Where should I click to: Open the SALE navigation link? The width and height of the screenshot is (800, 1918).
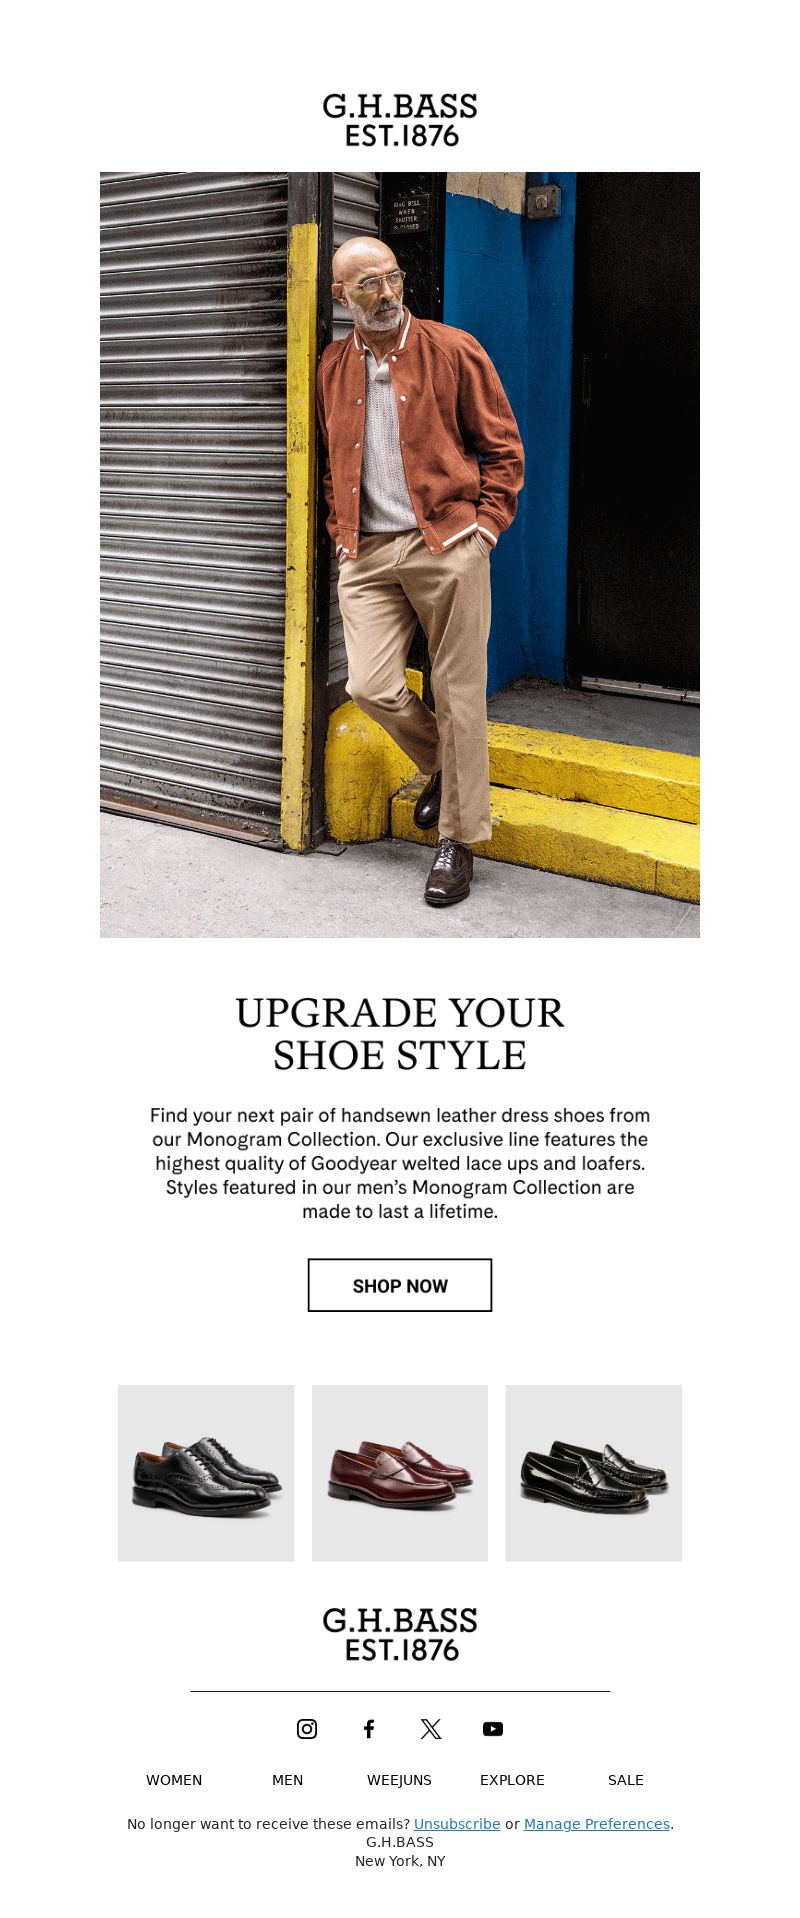tap(626, 1780)
